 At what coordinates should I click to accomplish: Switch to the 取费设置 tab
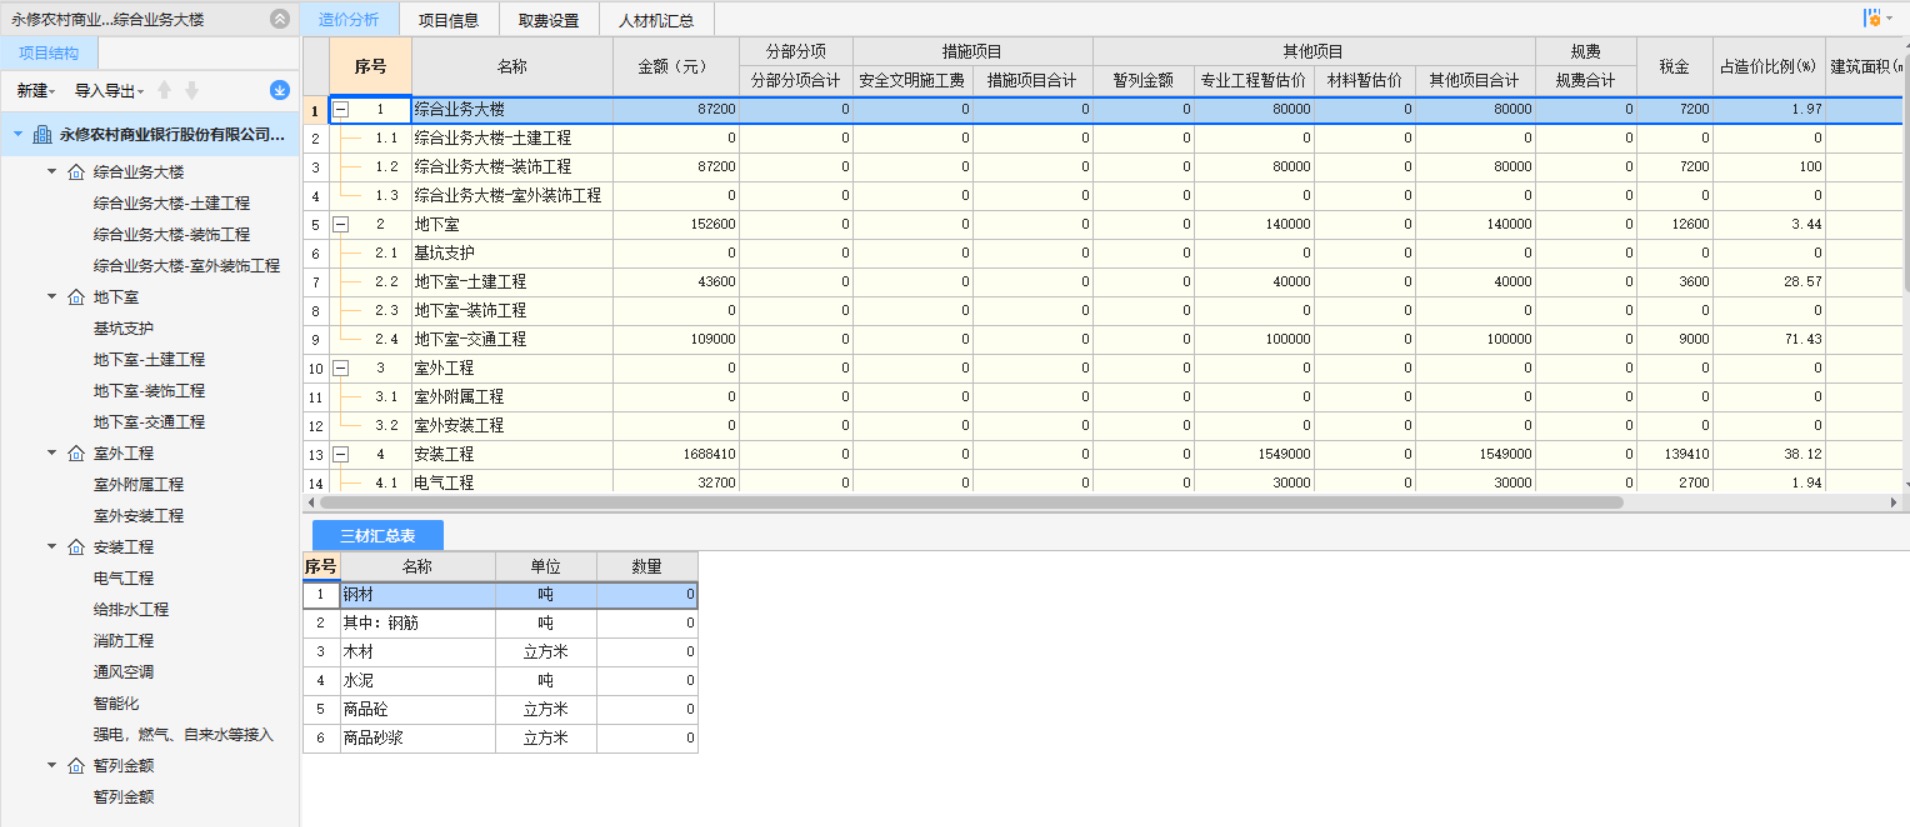point(549,19)
